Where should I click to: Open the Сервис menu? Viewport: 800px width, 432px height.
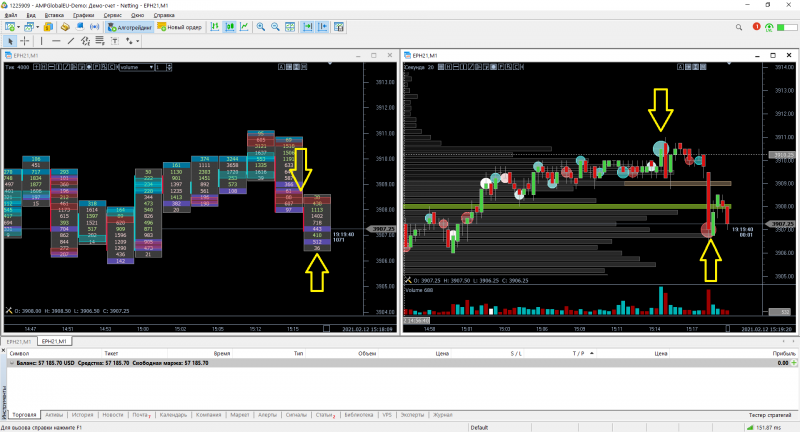click(113, 15)
